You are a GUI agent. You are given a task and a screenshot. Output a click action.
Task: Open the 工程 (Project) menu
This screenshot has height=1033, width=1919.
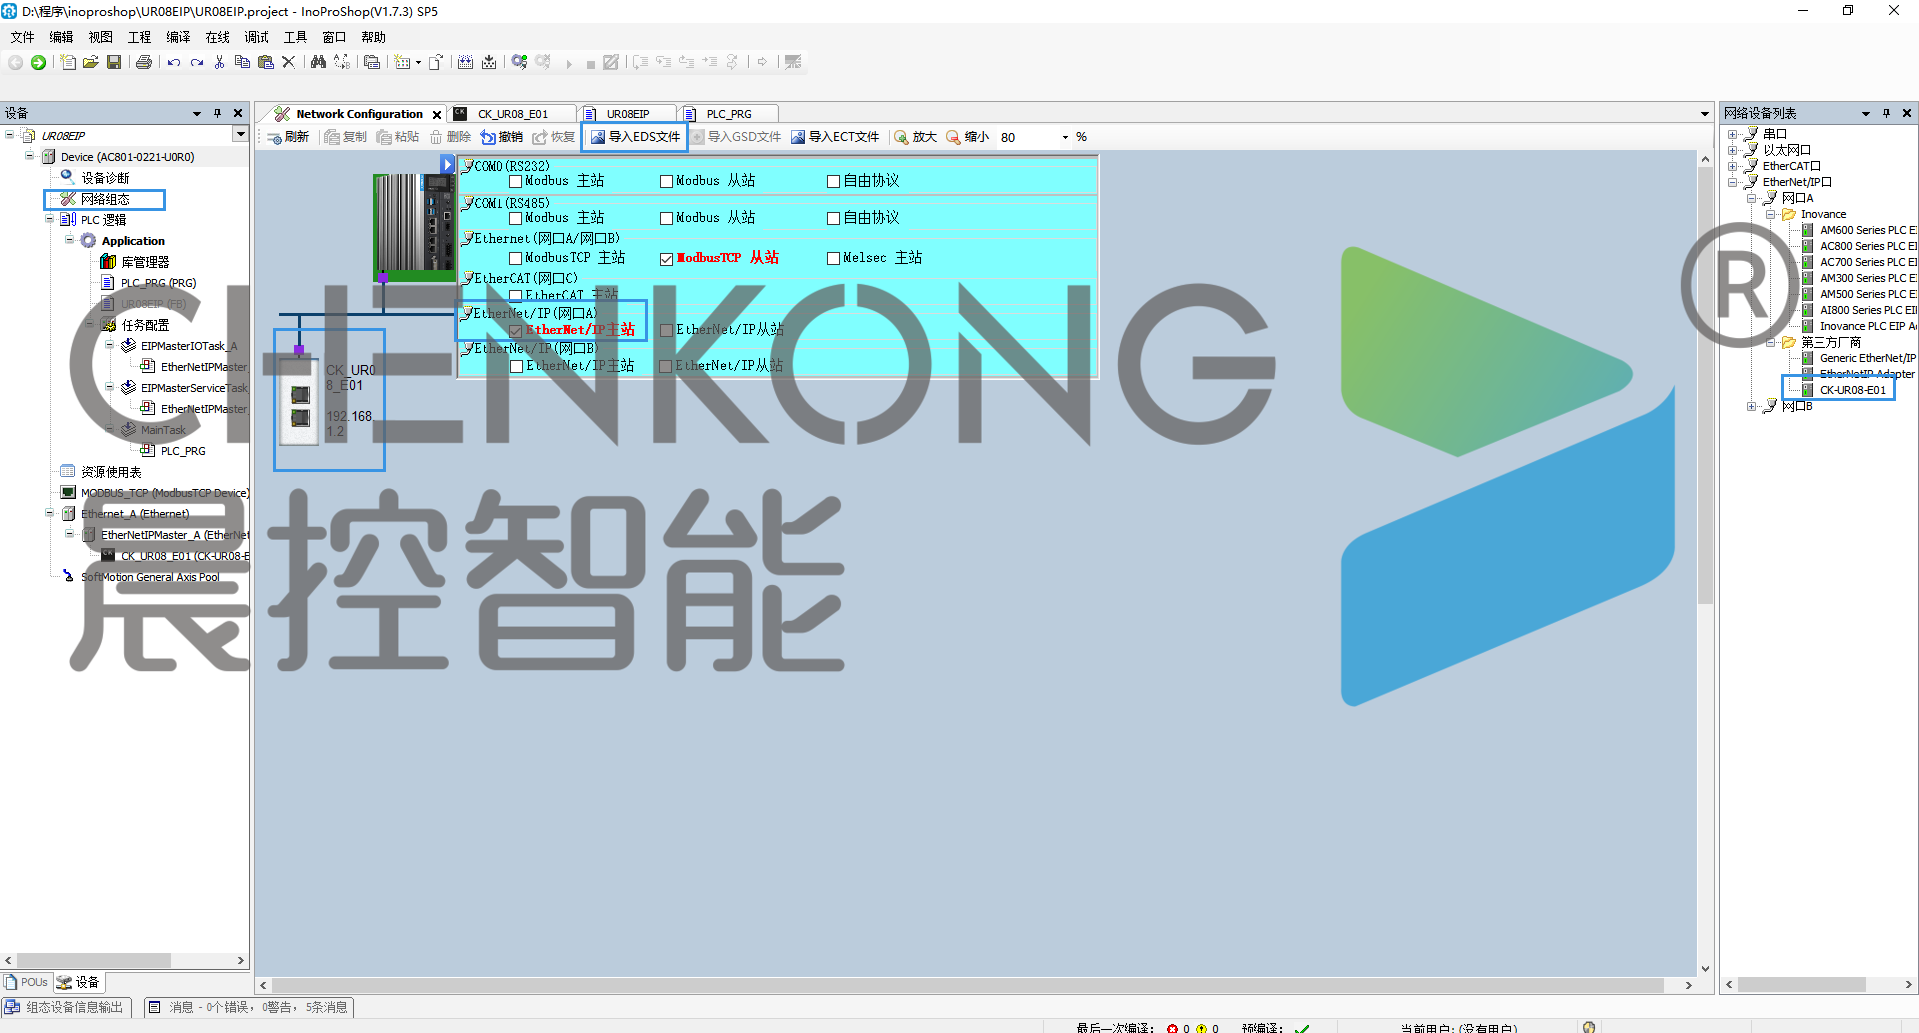pyautogui.click(x=139, y=37)
